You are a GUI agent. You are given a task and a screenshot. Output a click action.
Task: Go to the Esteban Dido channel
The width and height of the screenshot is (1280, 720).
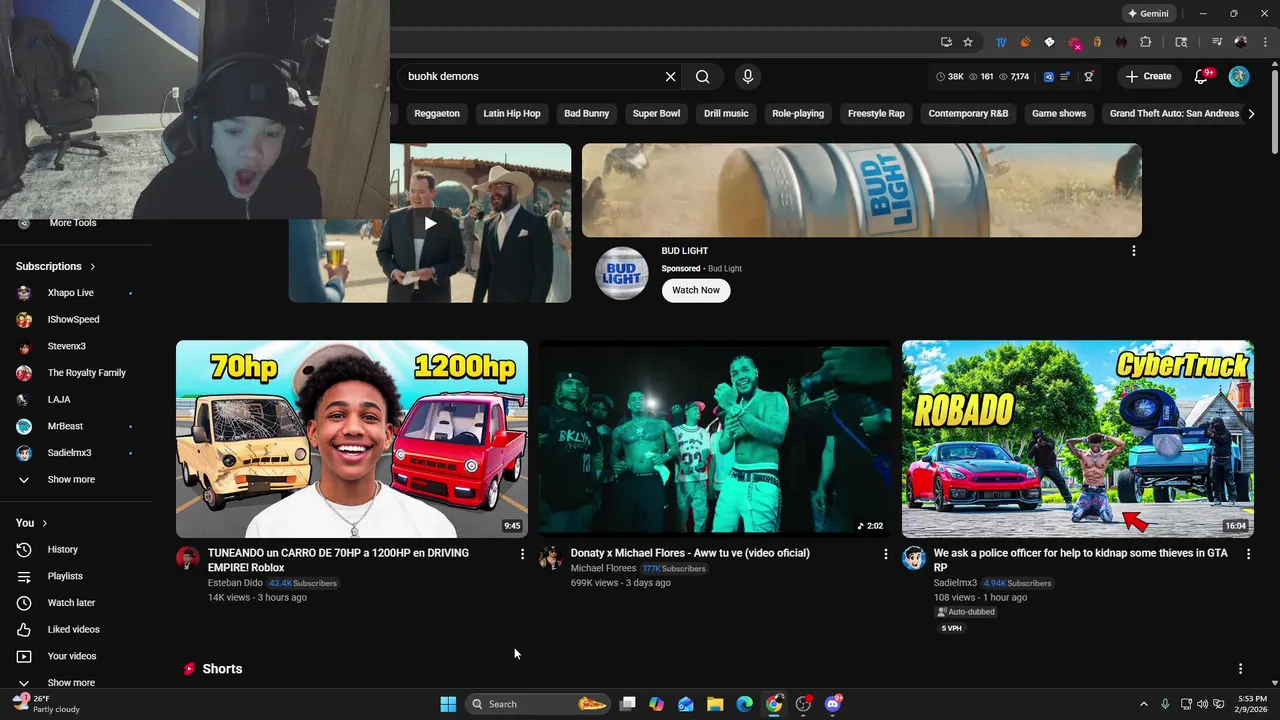(x=235, y=583)
